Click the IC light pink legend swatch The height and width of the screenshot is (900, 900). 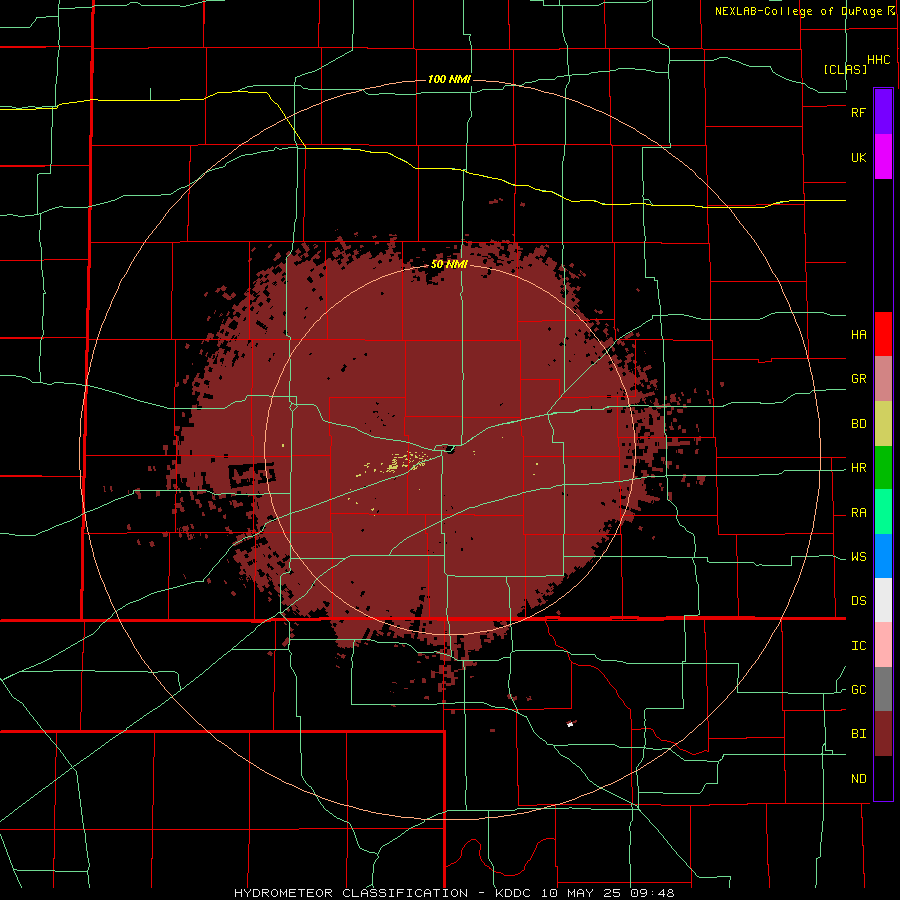coord(883,645)
